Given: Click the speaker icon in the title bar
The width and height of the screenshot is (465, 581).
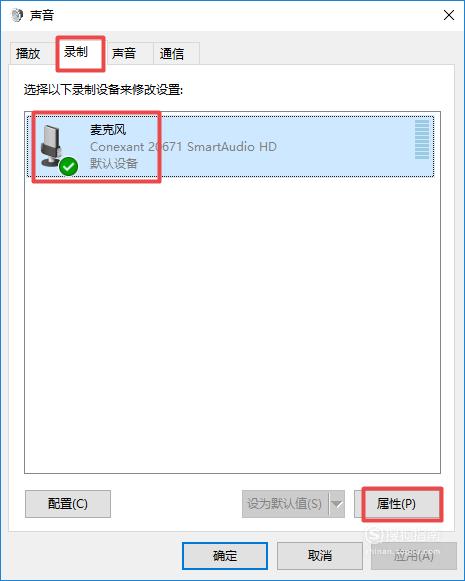Looking at the screenshot, I should (16, 16).
